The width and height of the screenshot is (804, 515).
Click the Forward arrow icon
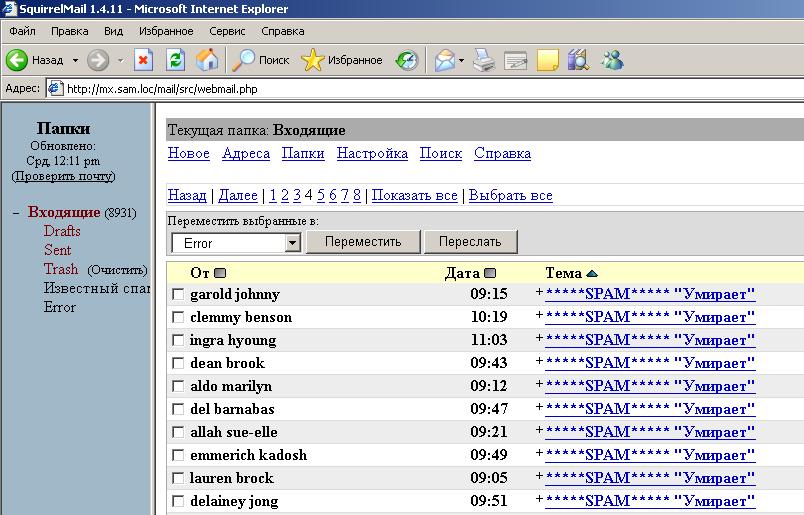97,61
